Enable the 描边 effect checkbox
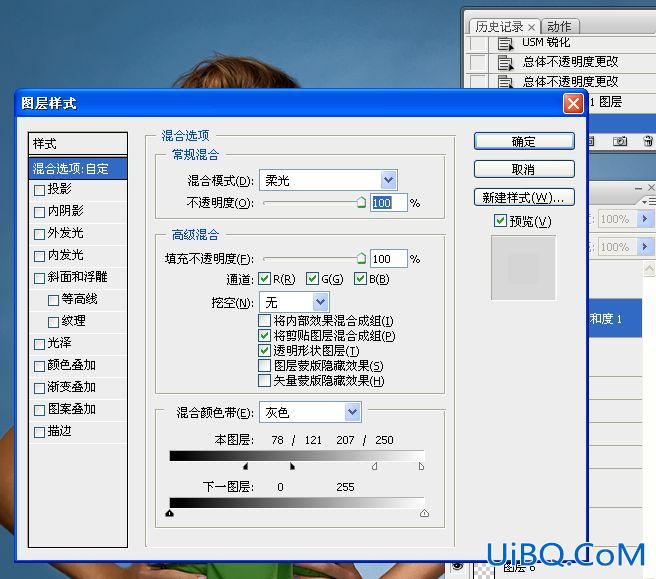This screenshot has height=579, width=656. (39, 432)
